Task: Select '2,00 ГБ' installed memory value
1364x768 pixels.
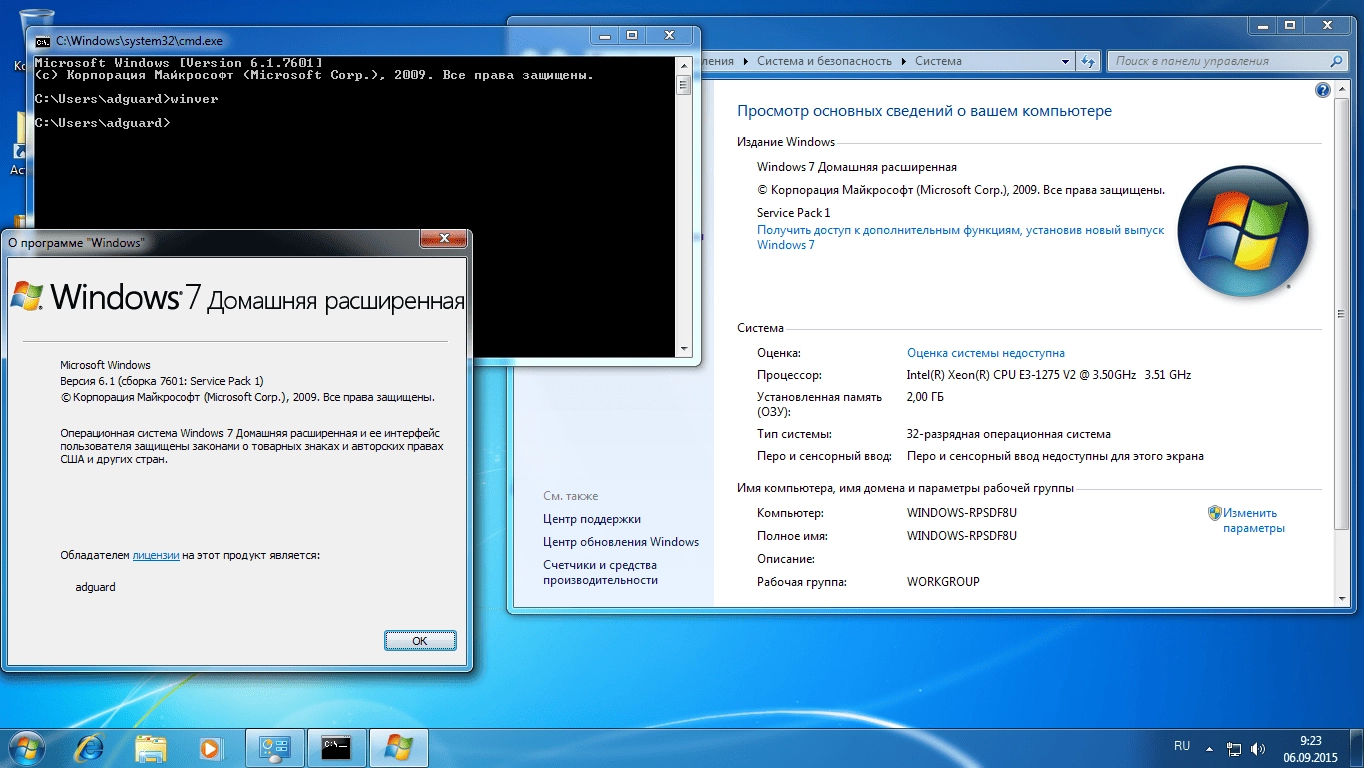Action: (925, 397)
